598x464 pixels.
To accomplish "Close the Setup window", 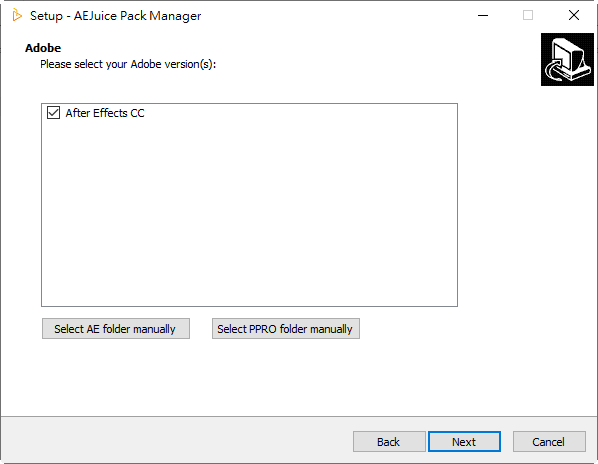I will (x=574, y=16).
